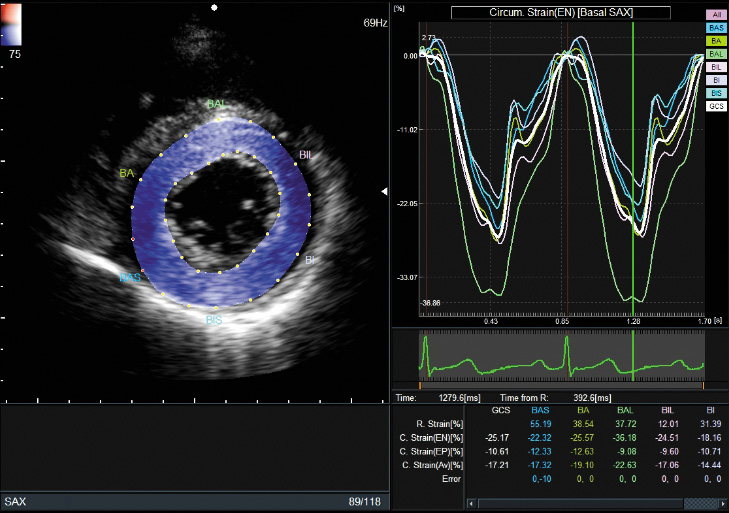
Task: Select the BAL segment label on ultrasound
Action: [216, 104]
